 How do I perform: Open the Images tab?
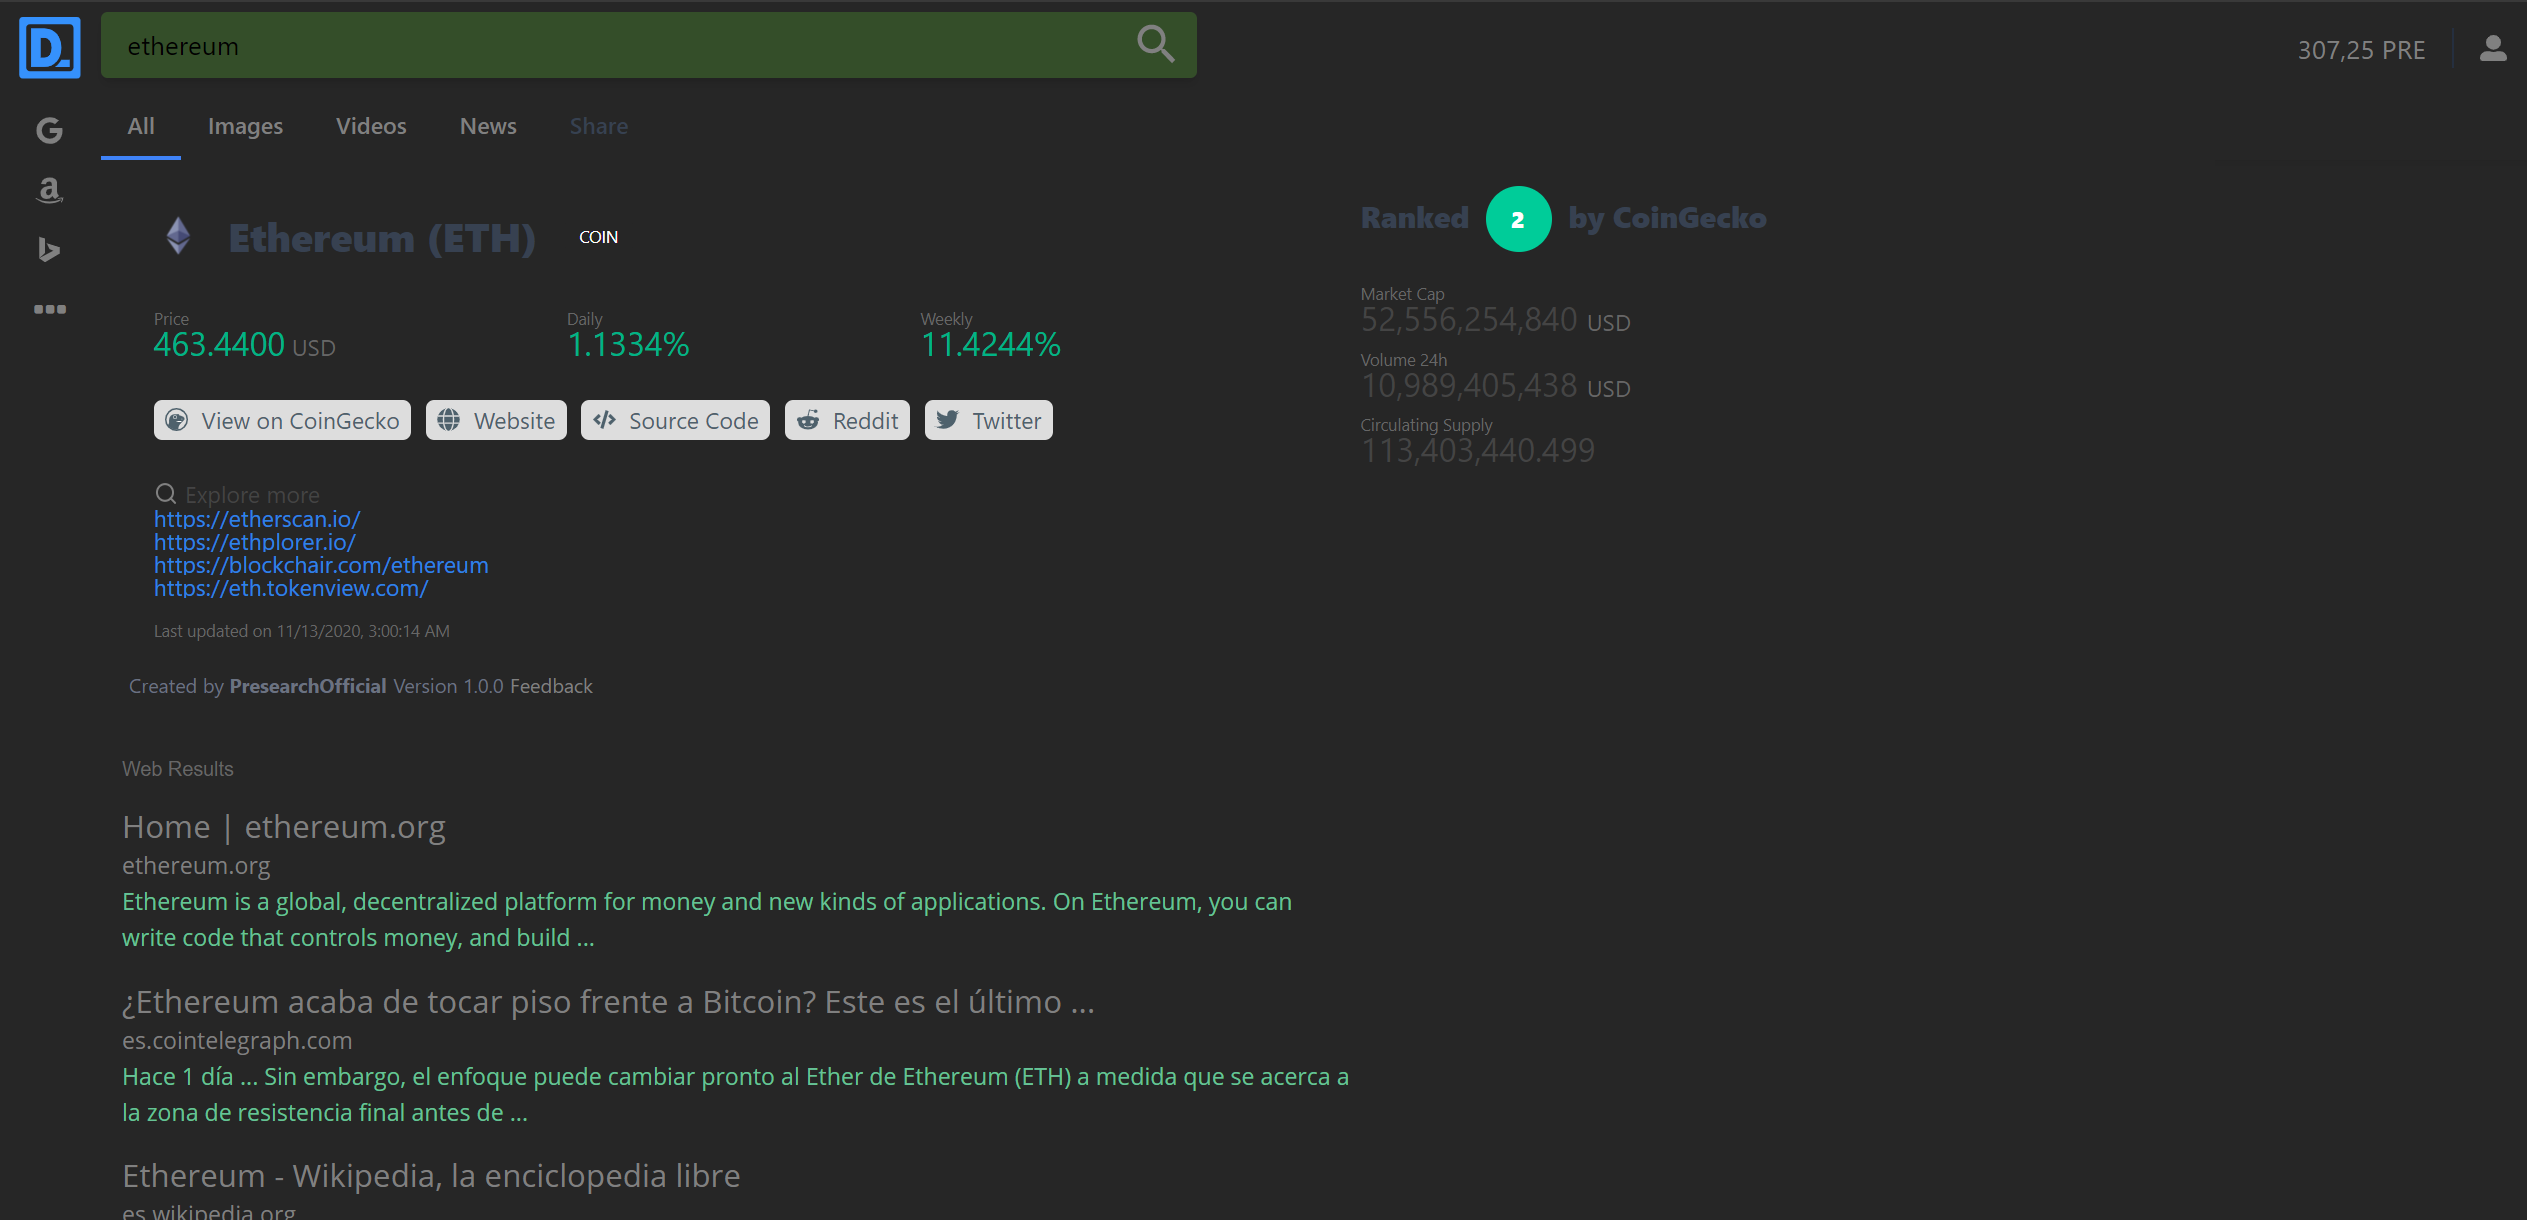tap(245, 126)
